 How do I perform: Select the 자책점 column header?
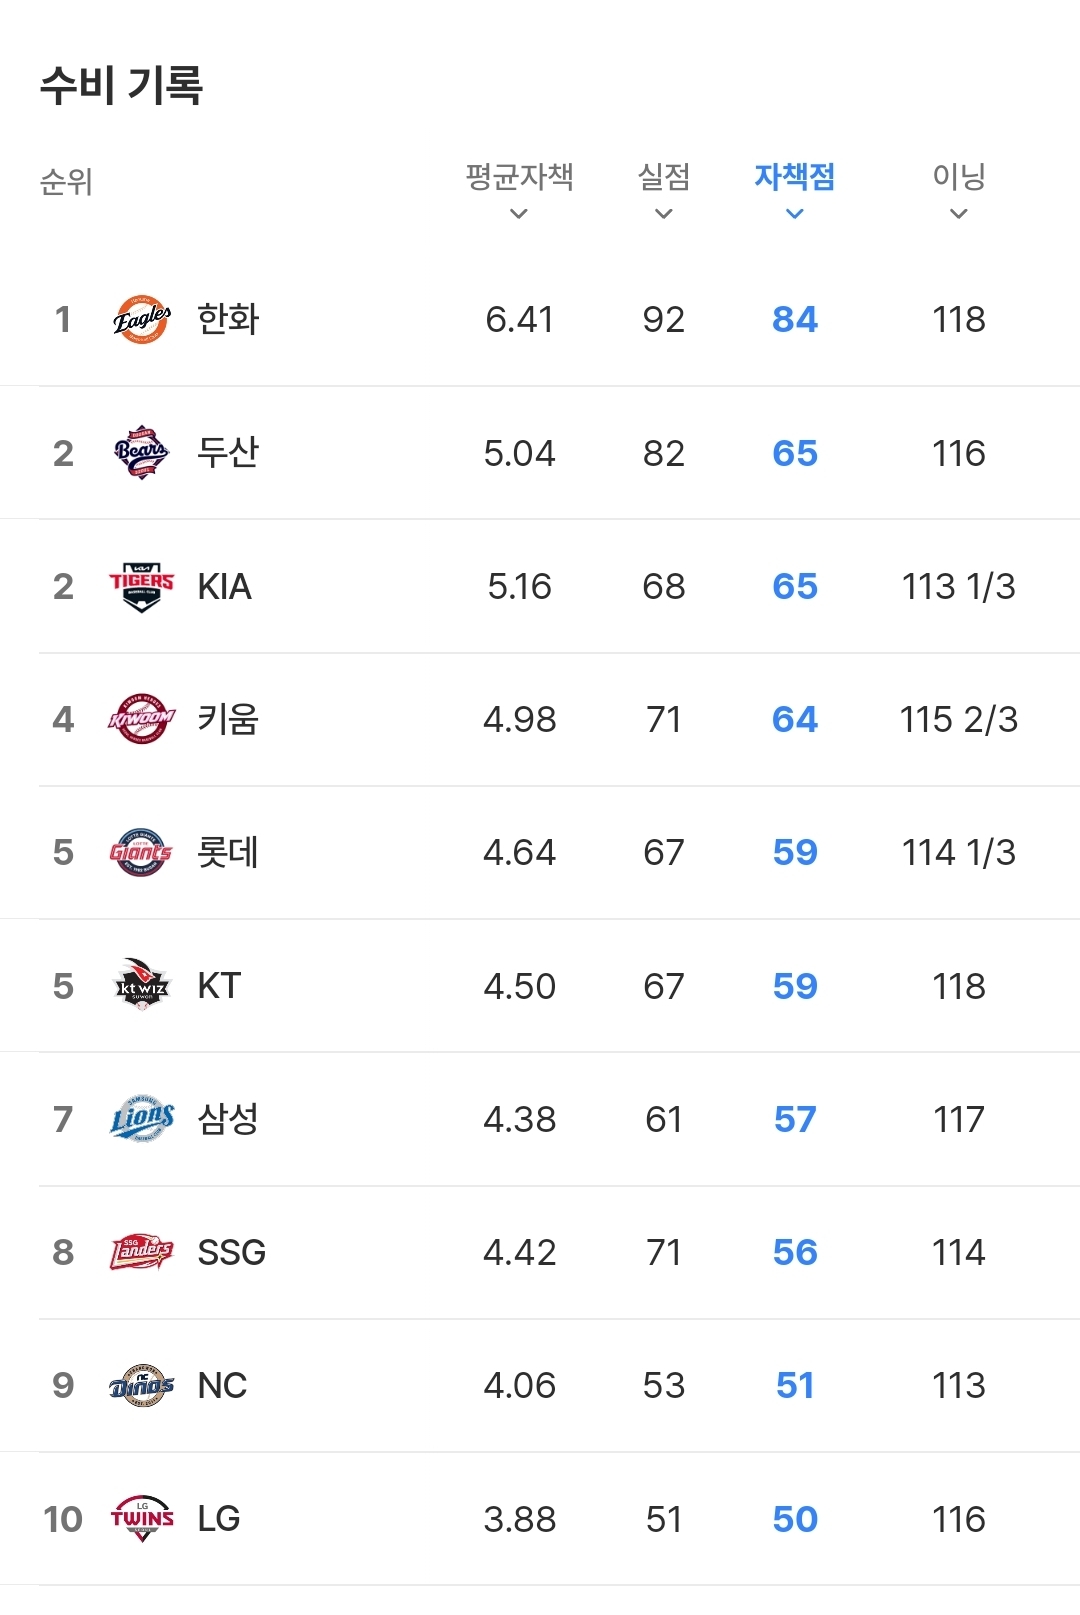point(795,177)
